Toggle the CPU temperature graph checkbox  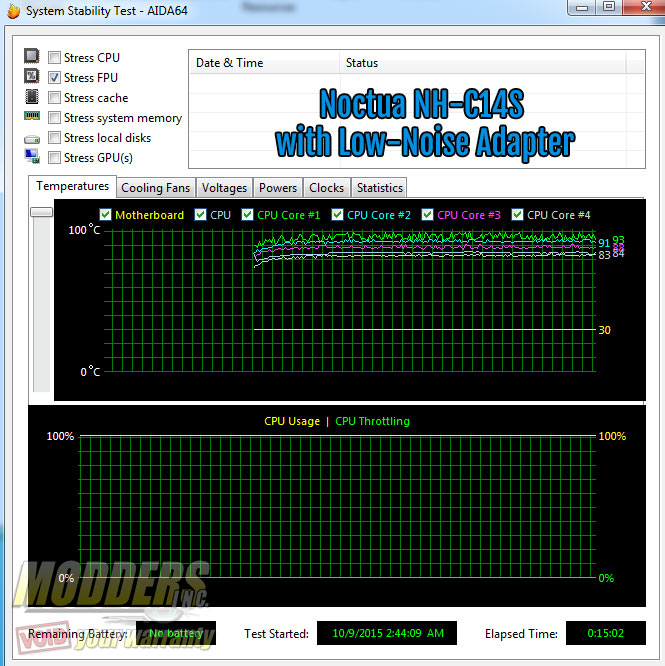pos(200,214)
